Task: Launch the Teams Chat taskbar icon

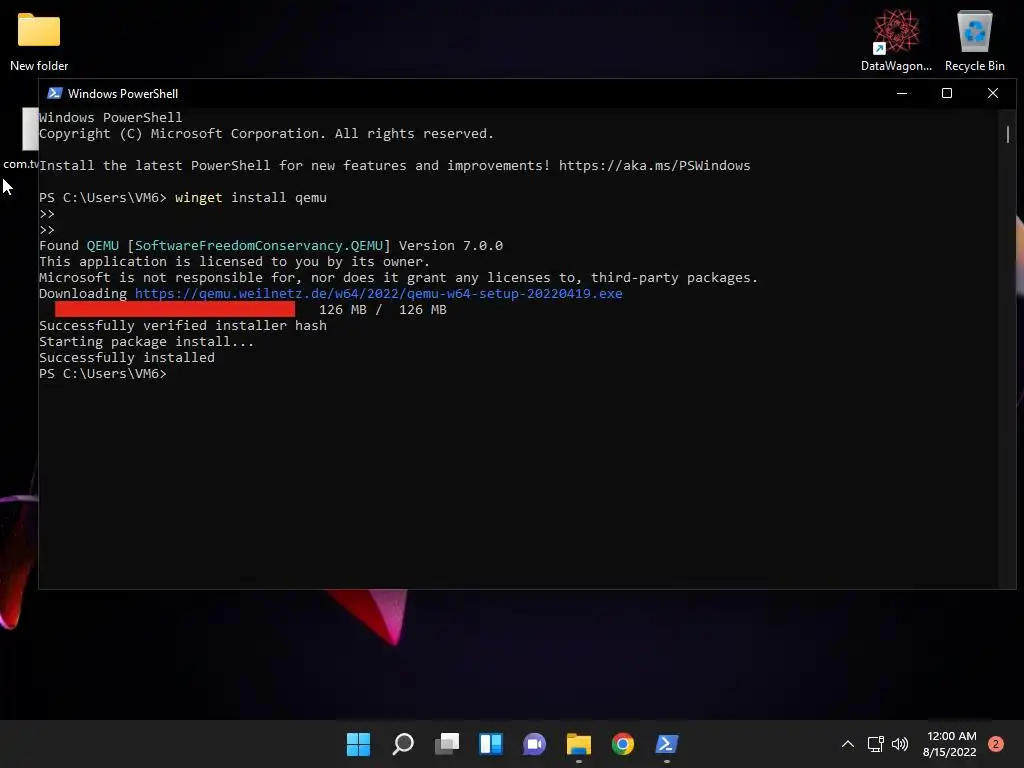Action: 534,744
